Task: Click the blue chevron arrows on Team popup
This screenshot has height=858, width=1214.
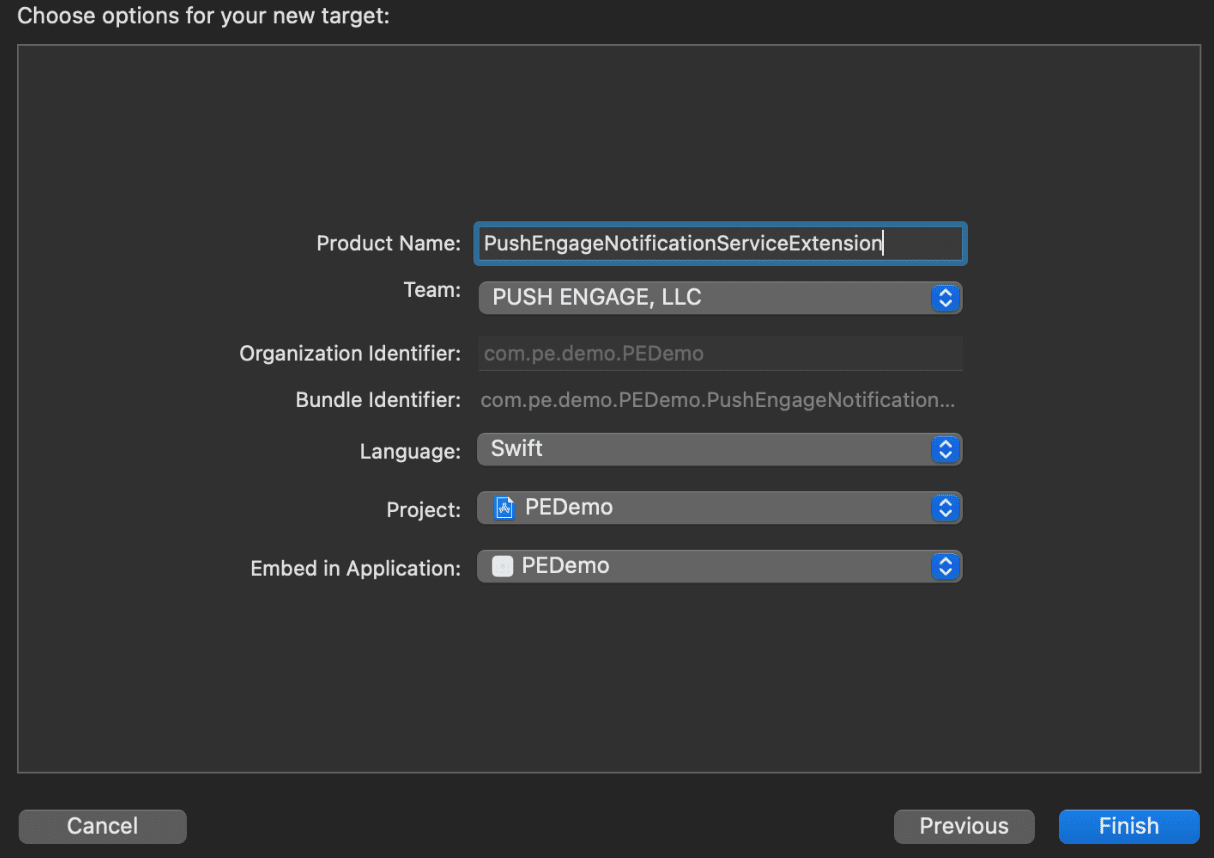Action: (945, 298)
